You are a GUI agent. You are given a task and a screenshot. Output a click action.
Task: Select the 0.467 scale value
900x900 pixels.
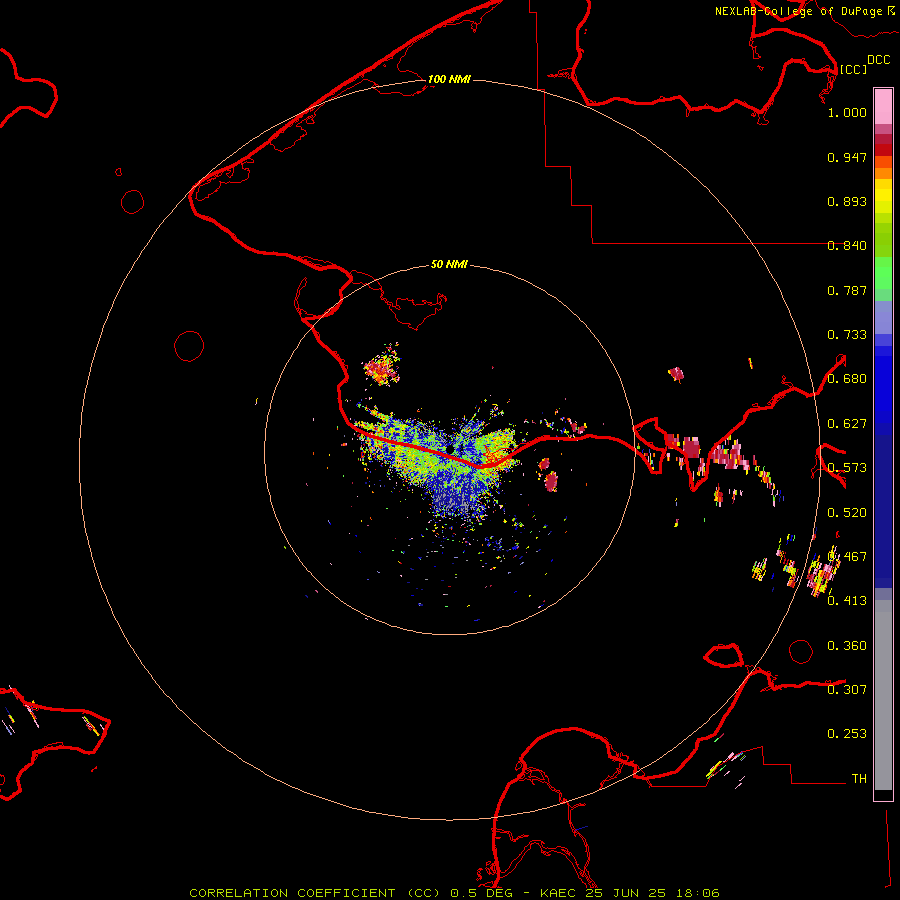[847, 557]
